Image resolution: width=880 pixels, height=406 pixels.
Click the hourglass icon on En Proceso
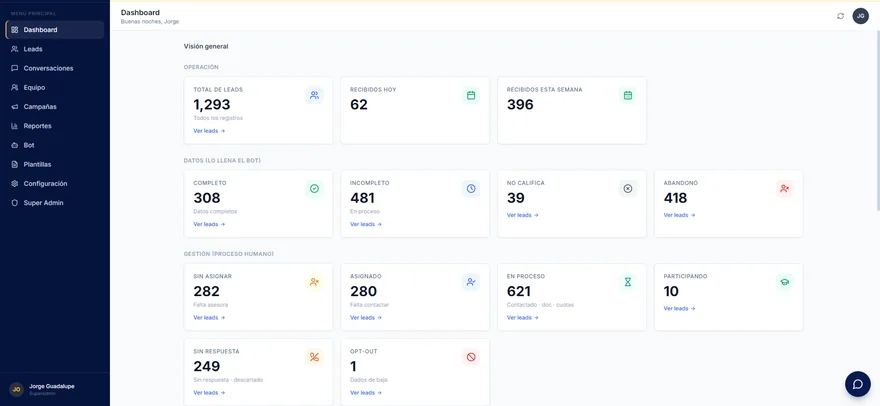coord(628,282)
